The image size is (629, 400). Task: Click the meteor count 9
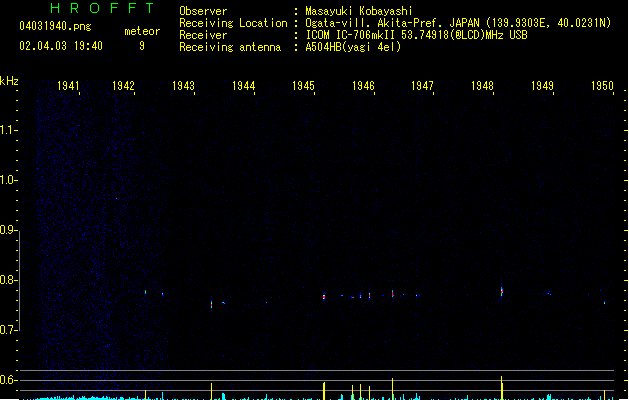tap(142, 46)
